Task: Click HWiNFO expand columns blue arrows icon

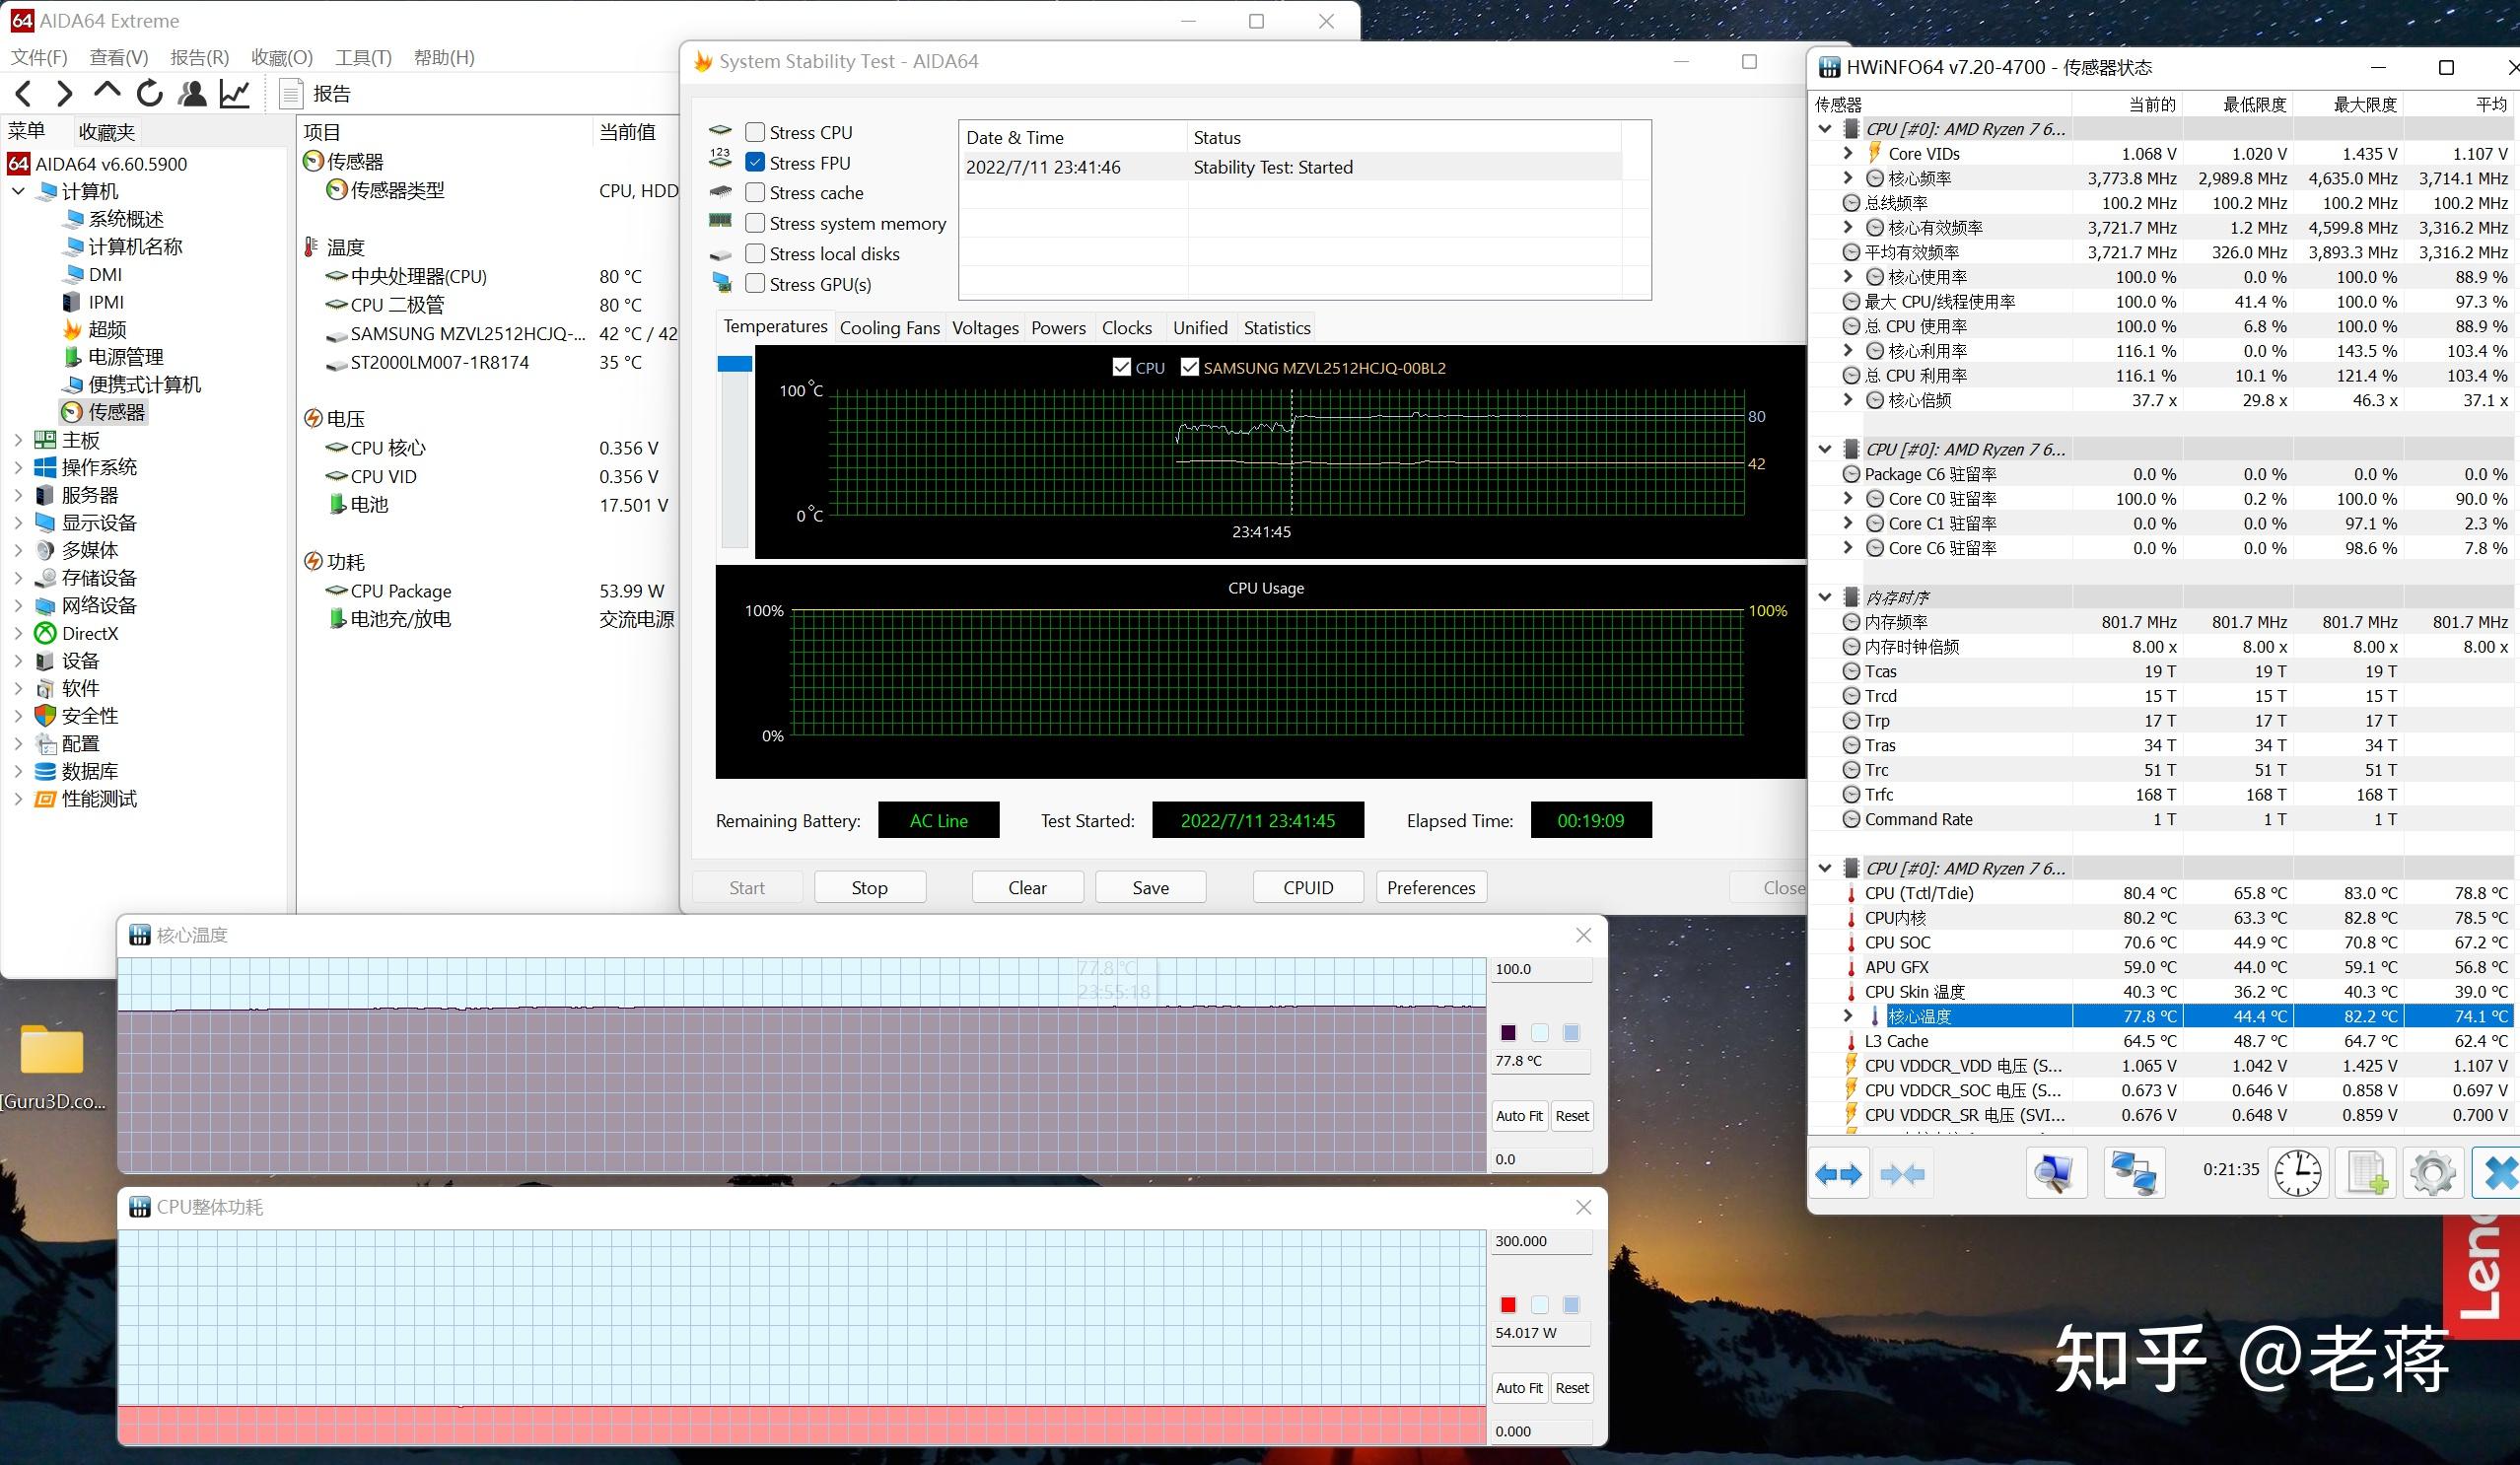Action: (1838, 1173)
